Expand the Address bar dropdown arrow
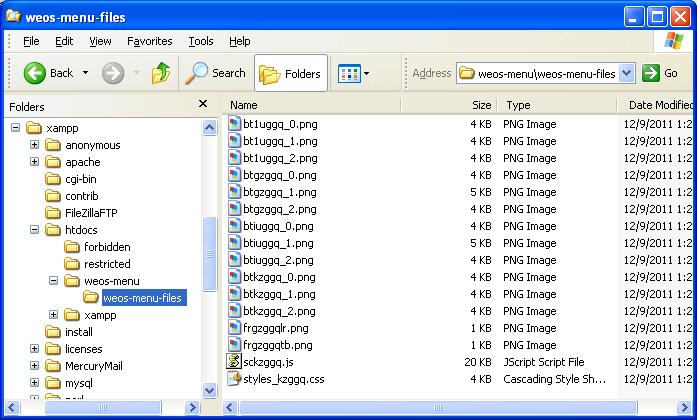697x420 pixels. pos(627,73)
